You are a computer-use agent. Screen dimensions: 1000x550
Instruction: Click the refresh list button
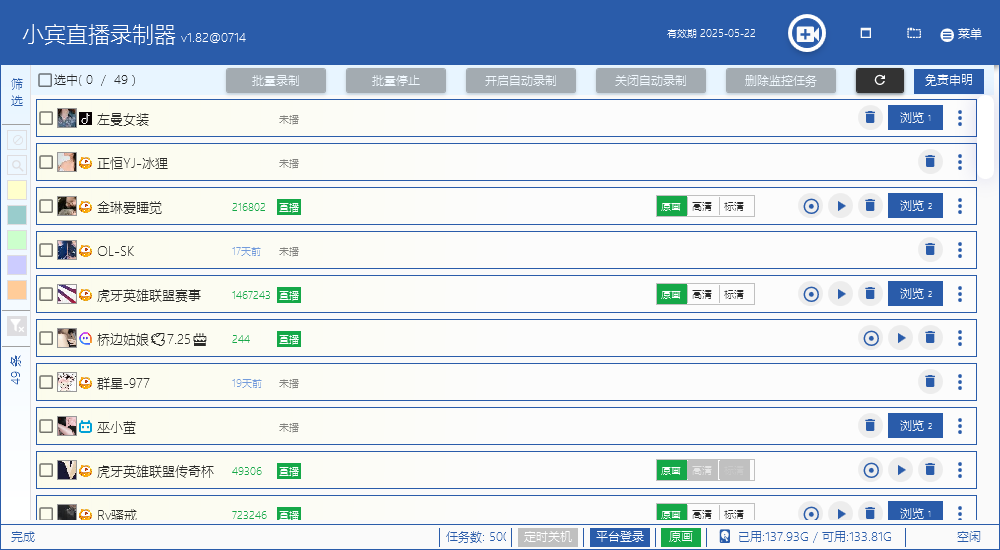(x=879, y=81)
